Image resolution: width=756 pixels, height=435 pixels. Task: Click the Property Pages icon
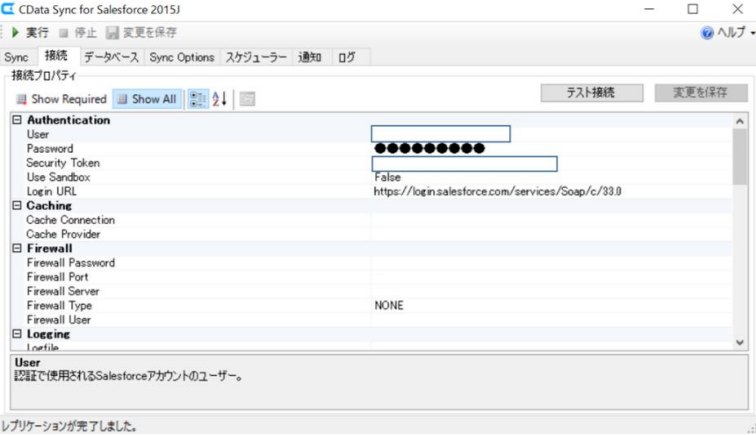pyautogui.click(x=247, y=99)
